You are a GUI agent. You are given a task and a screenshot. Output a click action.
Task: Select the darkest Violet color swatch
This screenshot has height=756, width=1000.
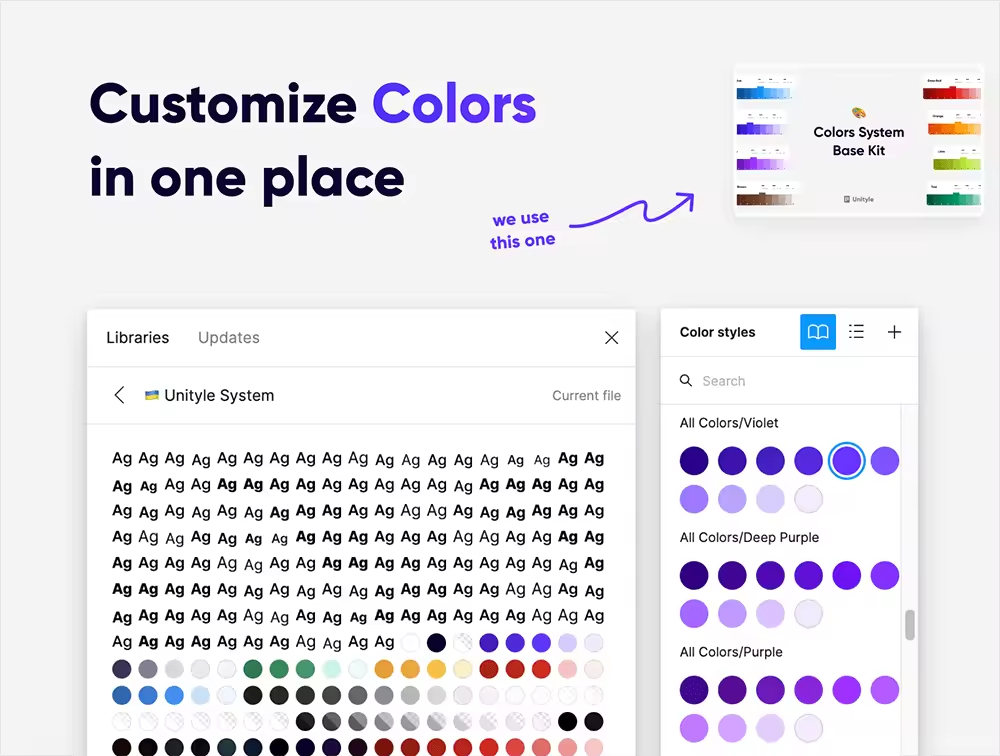[x=694, y=461]
